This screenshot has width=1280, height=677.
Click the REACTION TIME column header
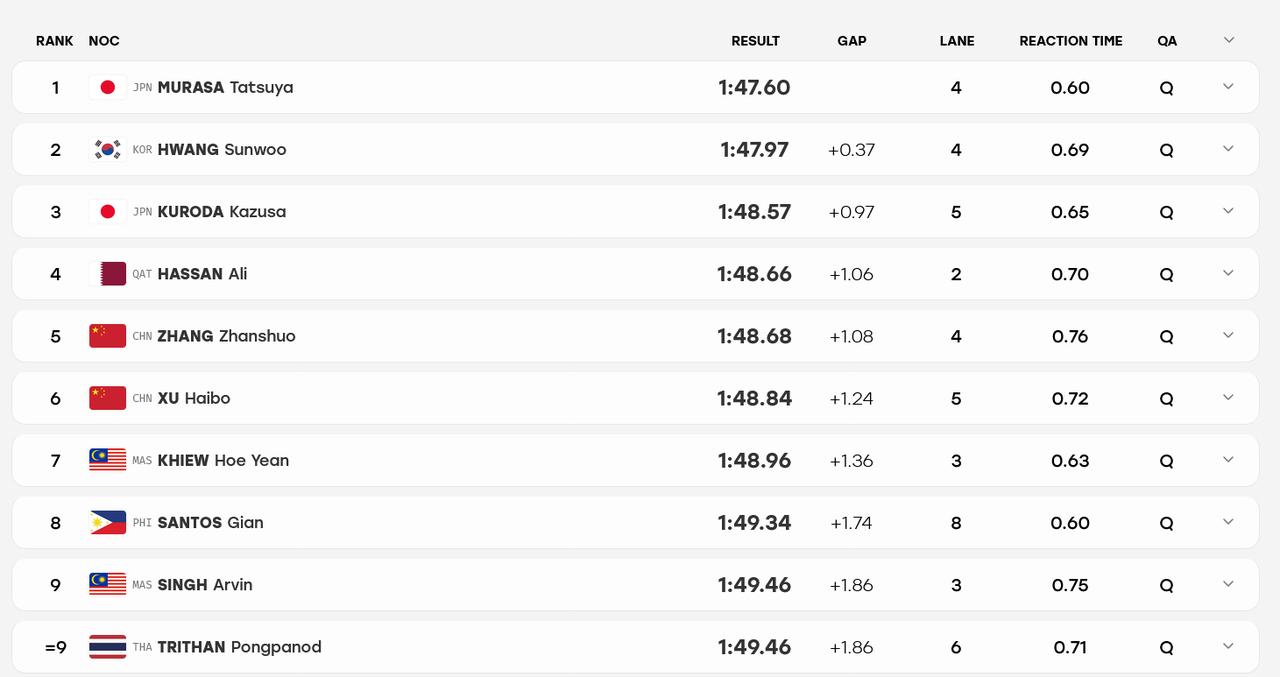[x=1071, y=41]
